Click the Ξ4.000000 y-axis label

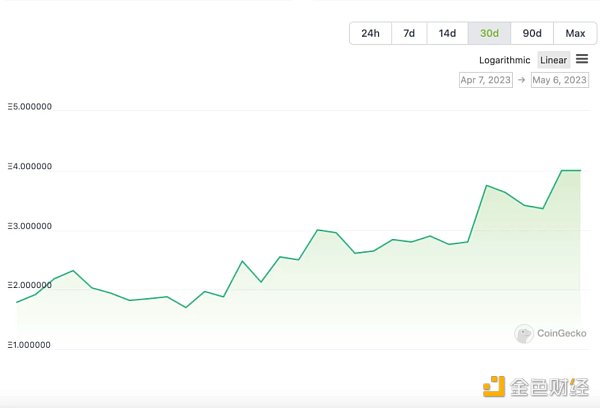(x=30, y=167)
